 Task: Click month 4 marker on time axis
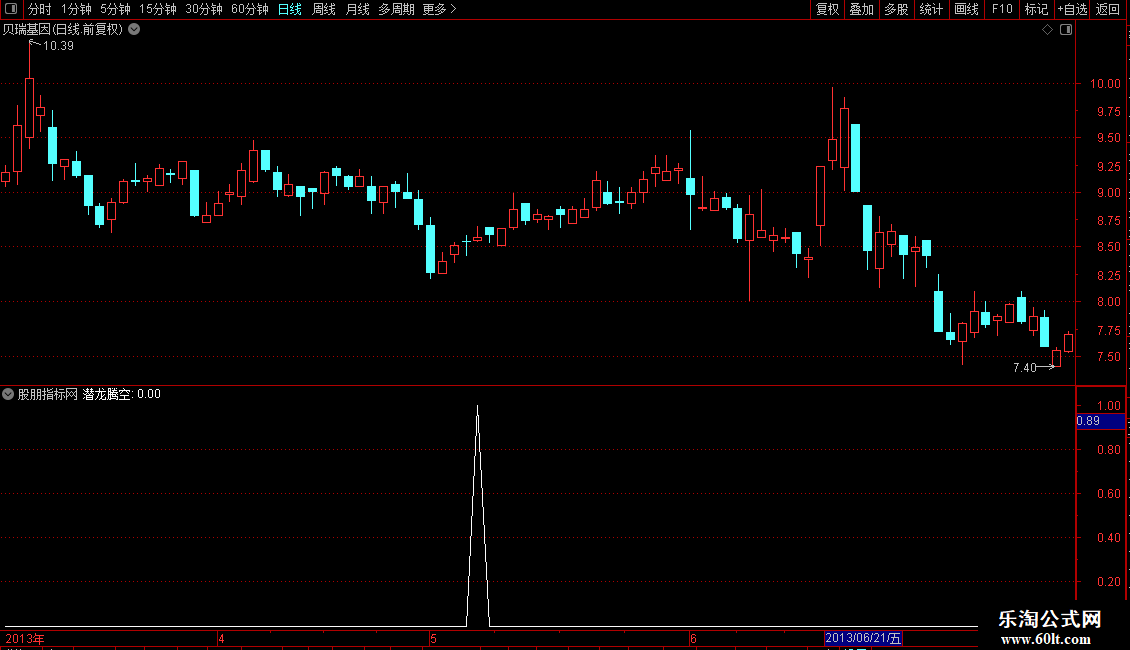click(221, 639)
